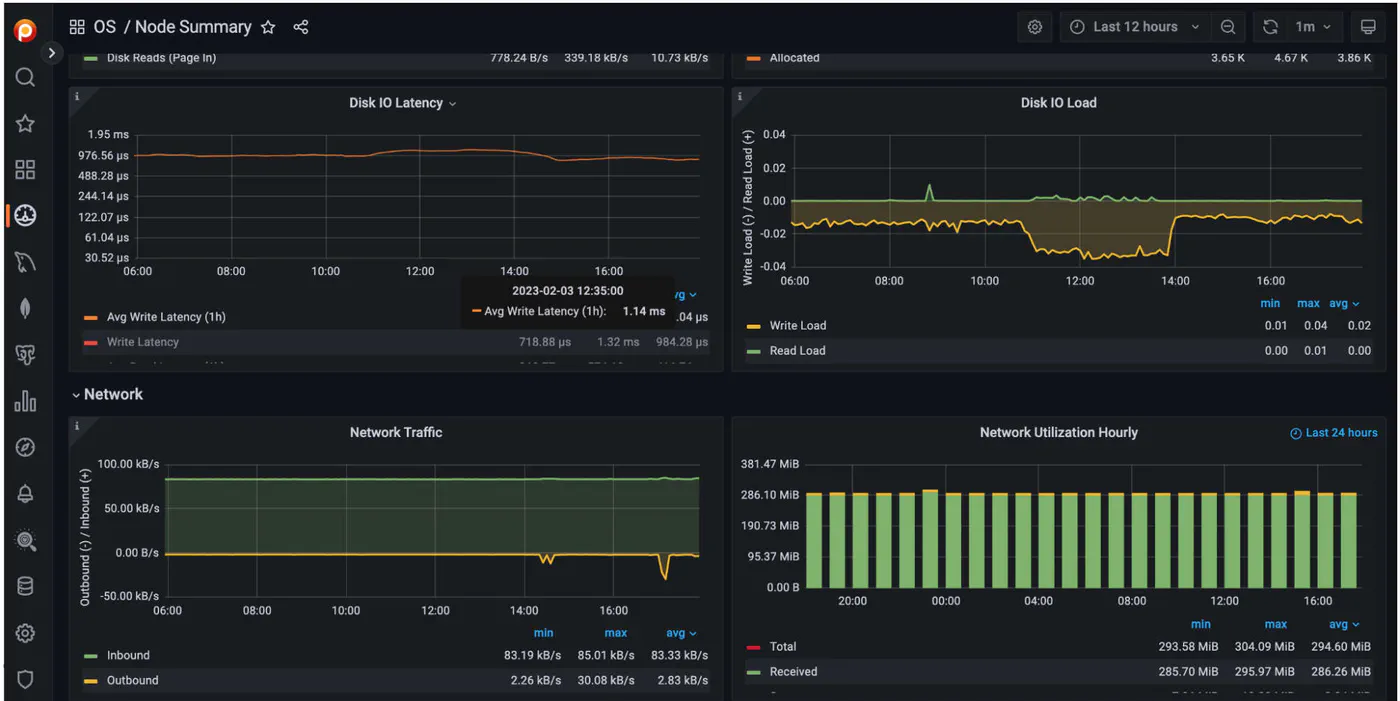Open the Last 12 hours time picker
The width and height of the screenshot is (1400, 701).
coord(1135,27)
